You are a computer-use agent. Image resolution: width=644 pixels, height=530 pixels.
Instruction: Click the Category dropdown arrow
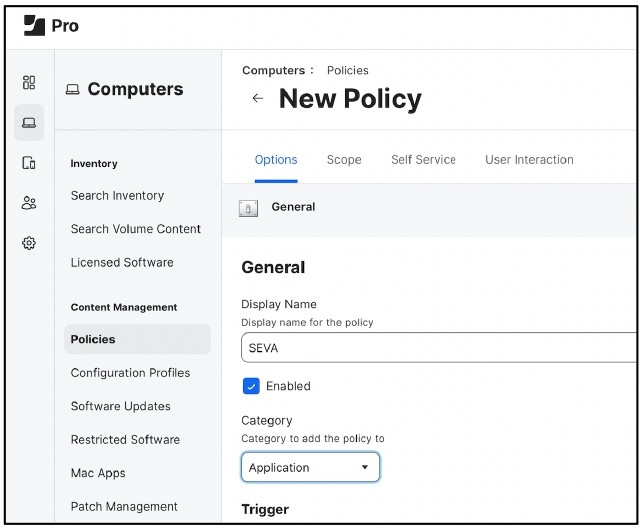364,467
